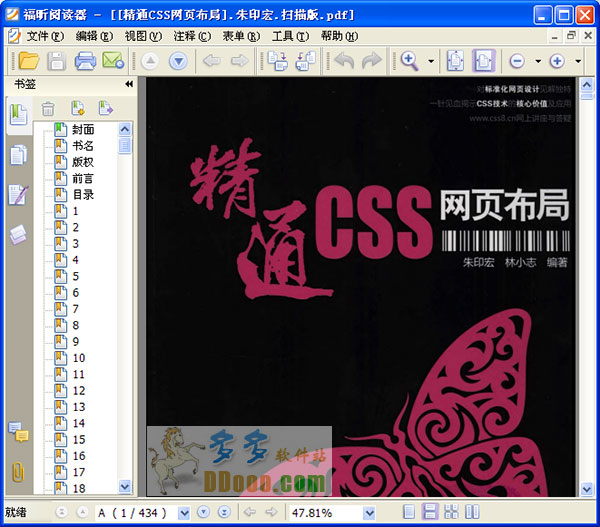Open the annotation pencil panel in sidebar
The image size is (600, 527).
click(x=19, y=194)
